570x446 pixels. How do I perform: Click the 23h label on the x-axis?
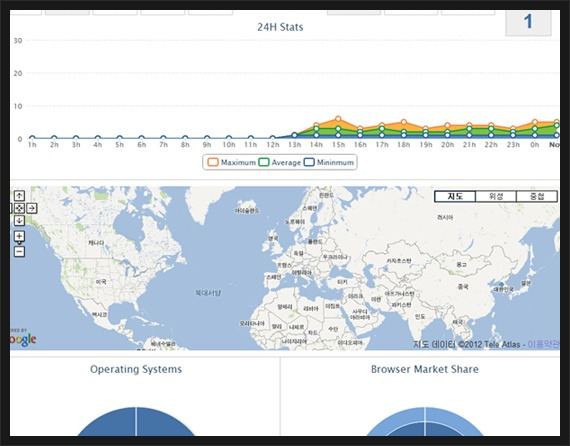pyautogui.click(x=513, y=145)
